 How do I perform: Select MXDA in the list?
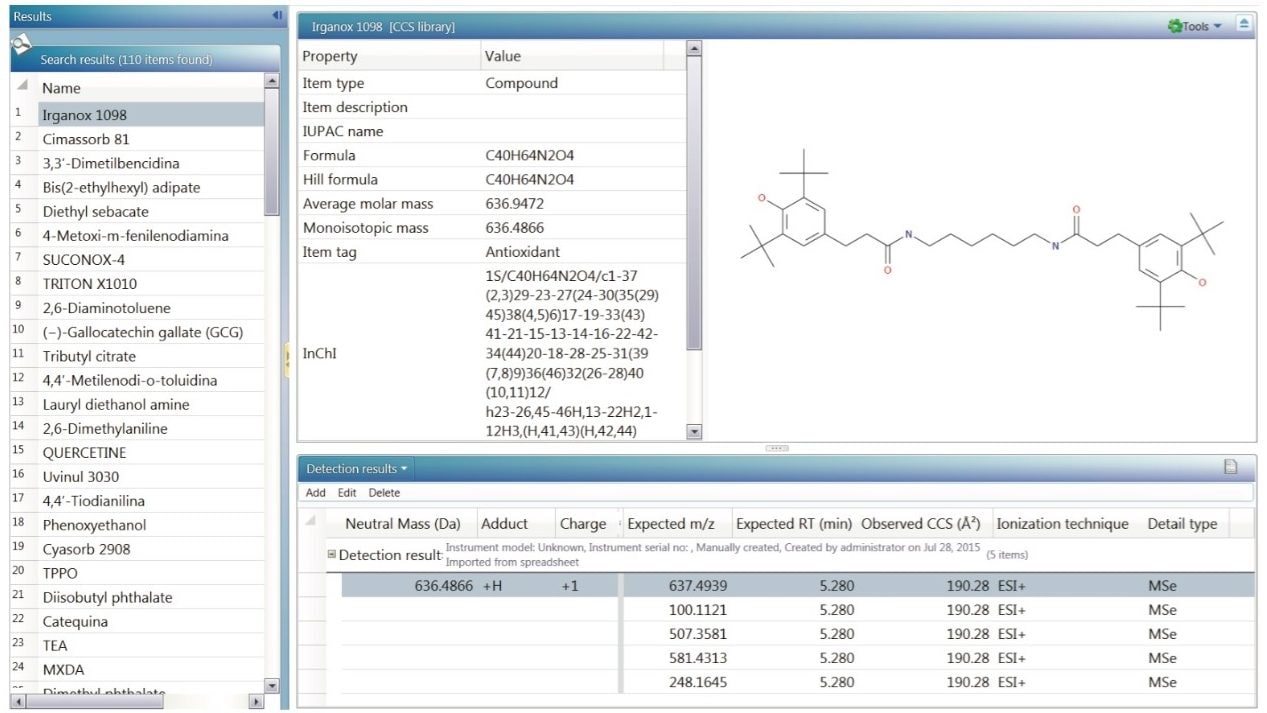151,669
